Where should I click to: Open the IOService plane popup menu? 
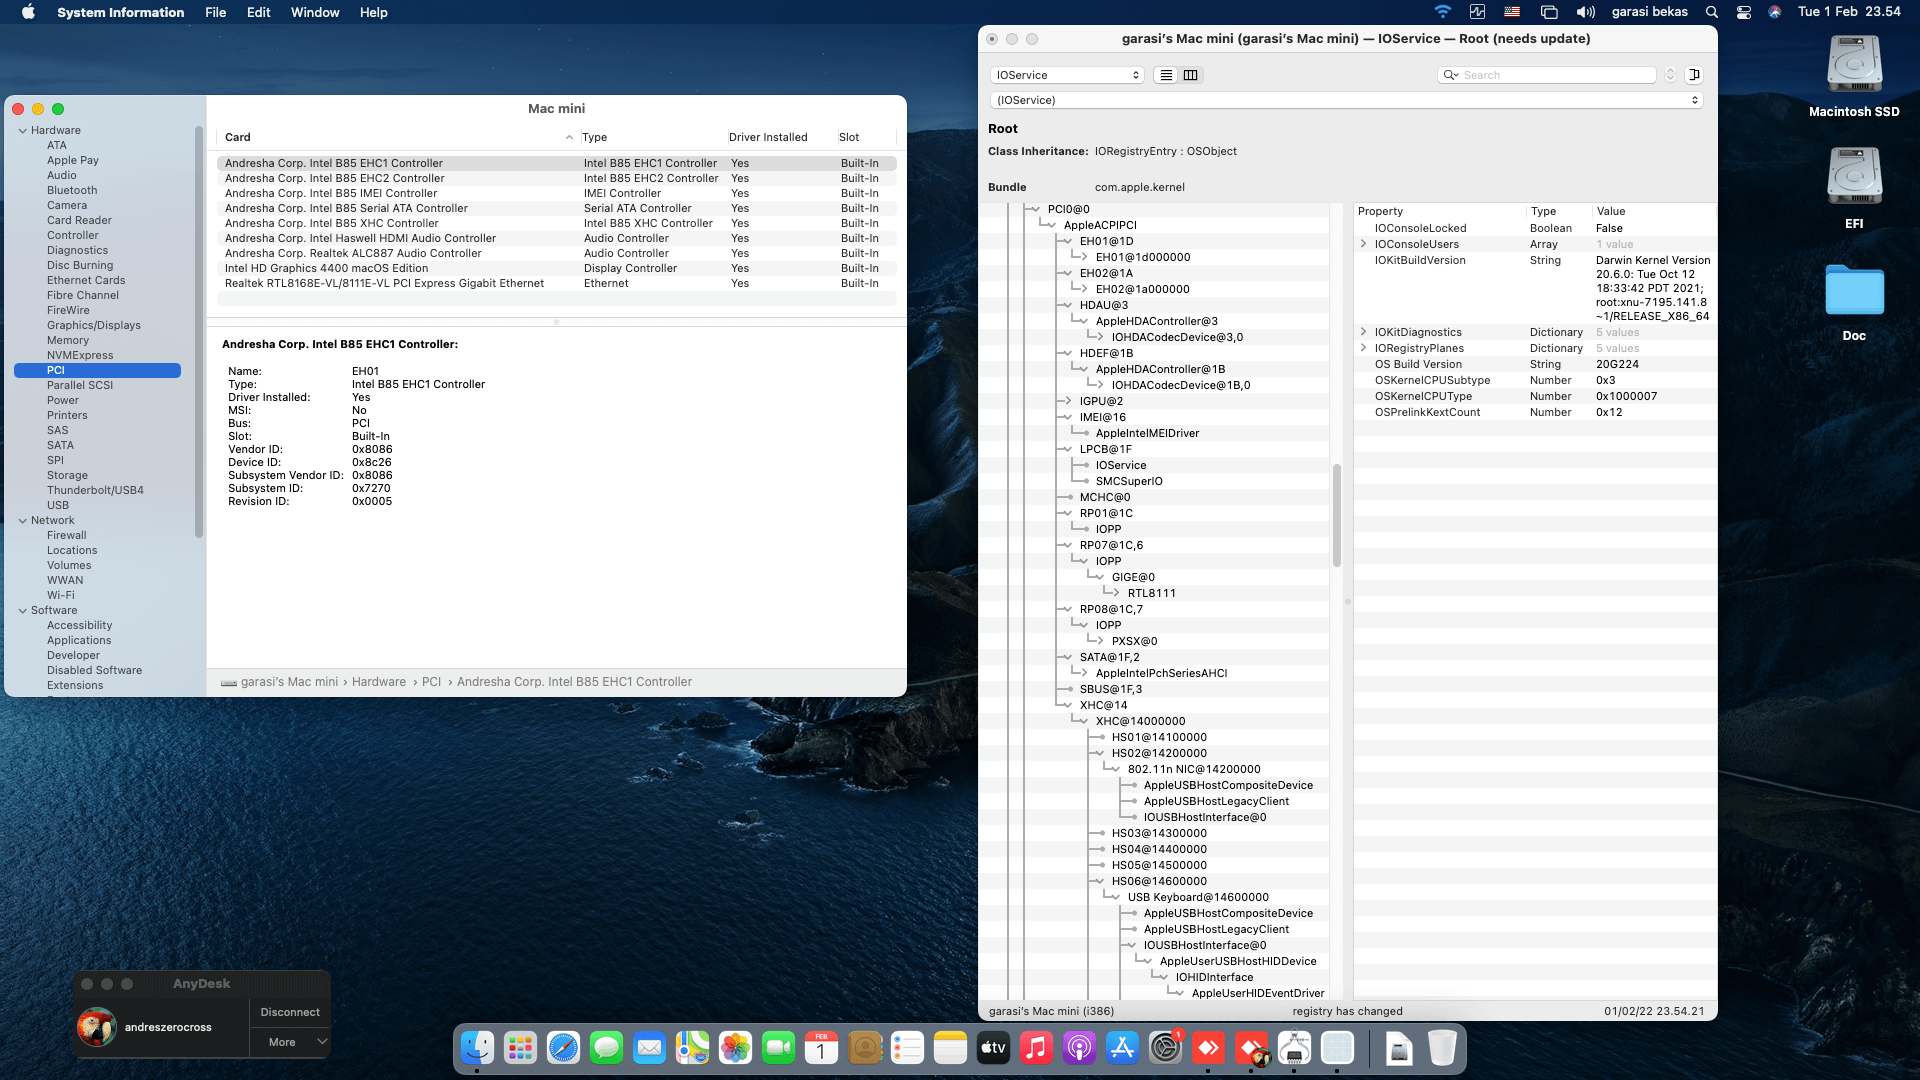(x=1066, y=75)
